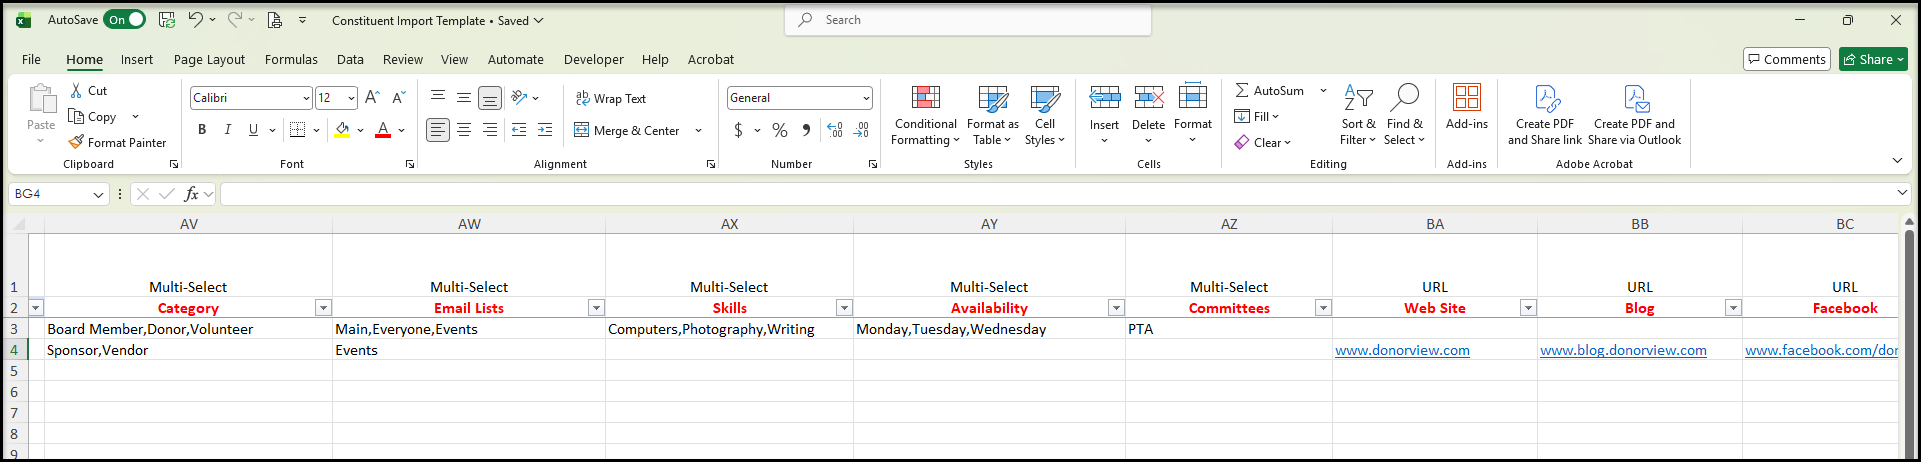Apply Comma Style format
The image size is (1921, 462).
click(x=806, y=130)
